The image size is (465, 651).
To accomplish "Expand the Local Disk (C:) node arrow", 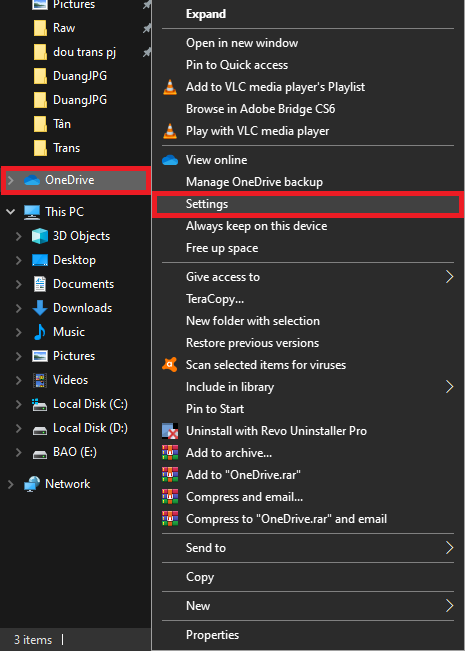I will pos(19,404).
